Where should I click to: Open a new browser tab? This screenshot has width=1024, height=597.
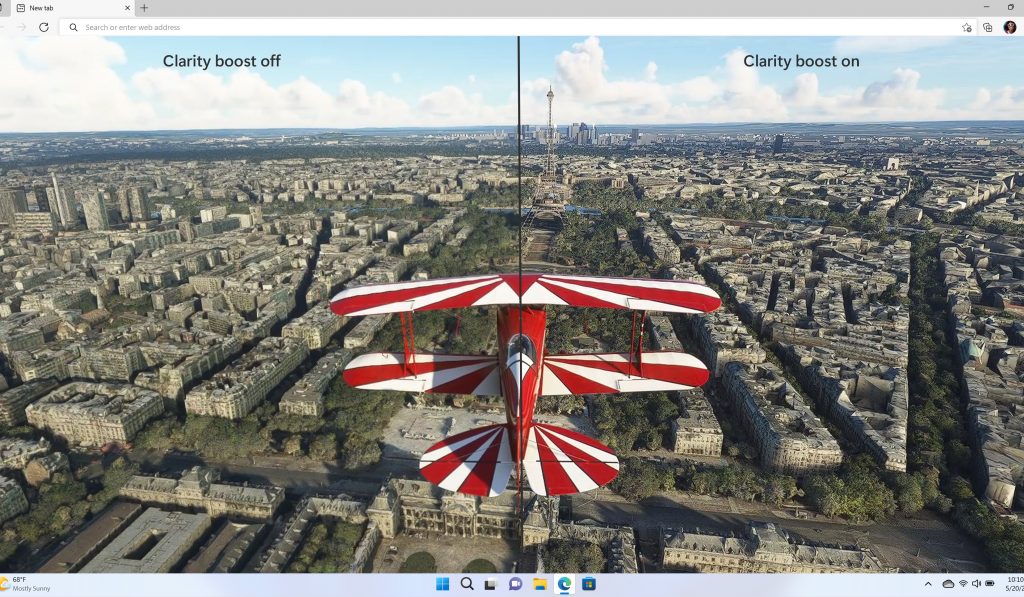[x=146, y=8]
